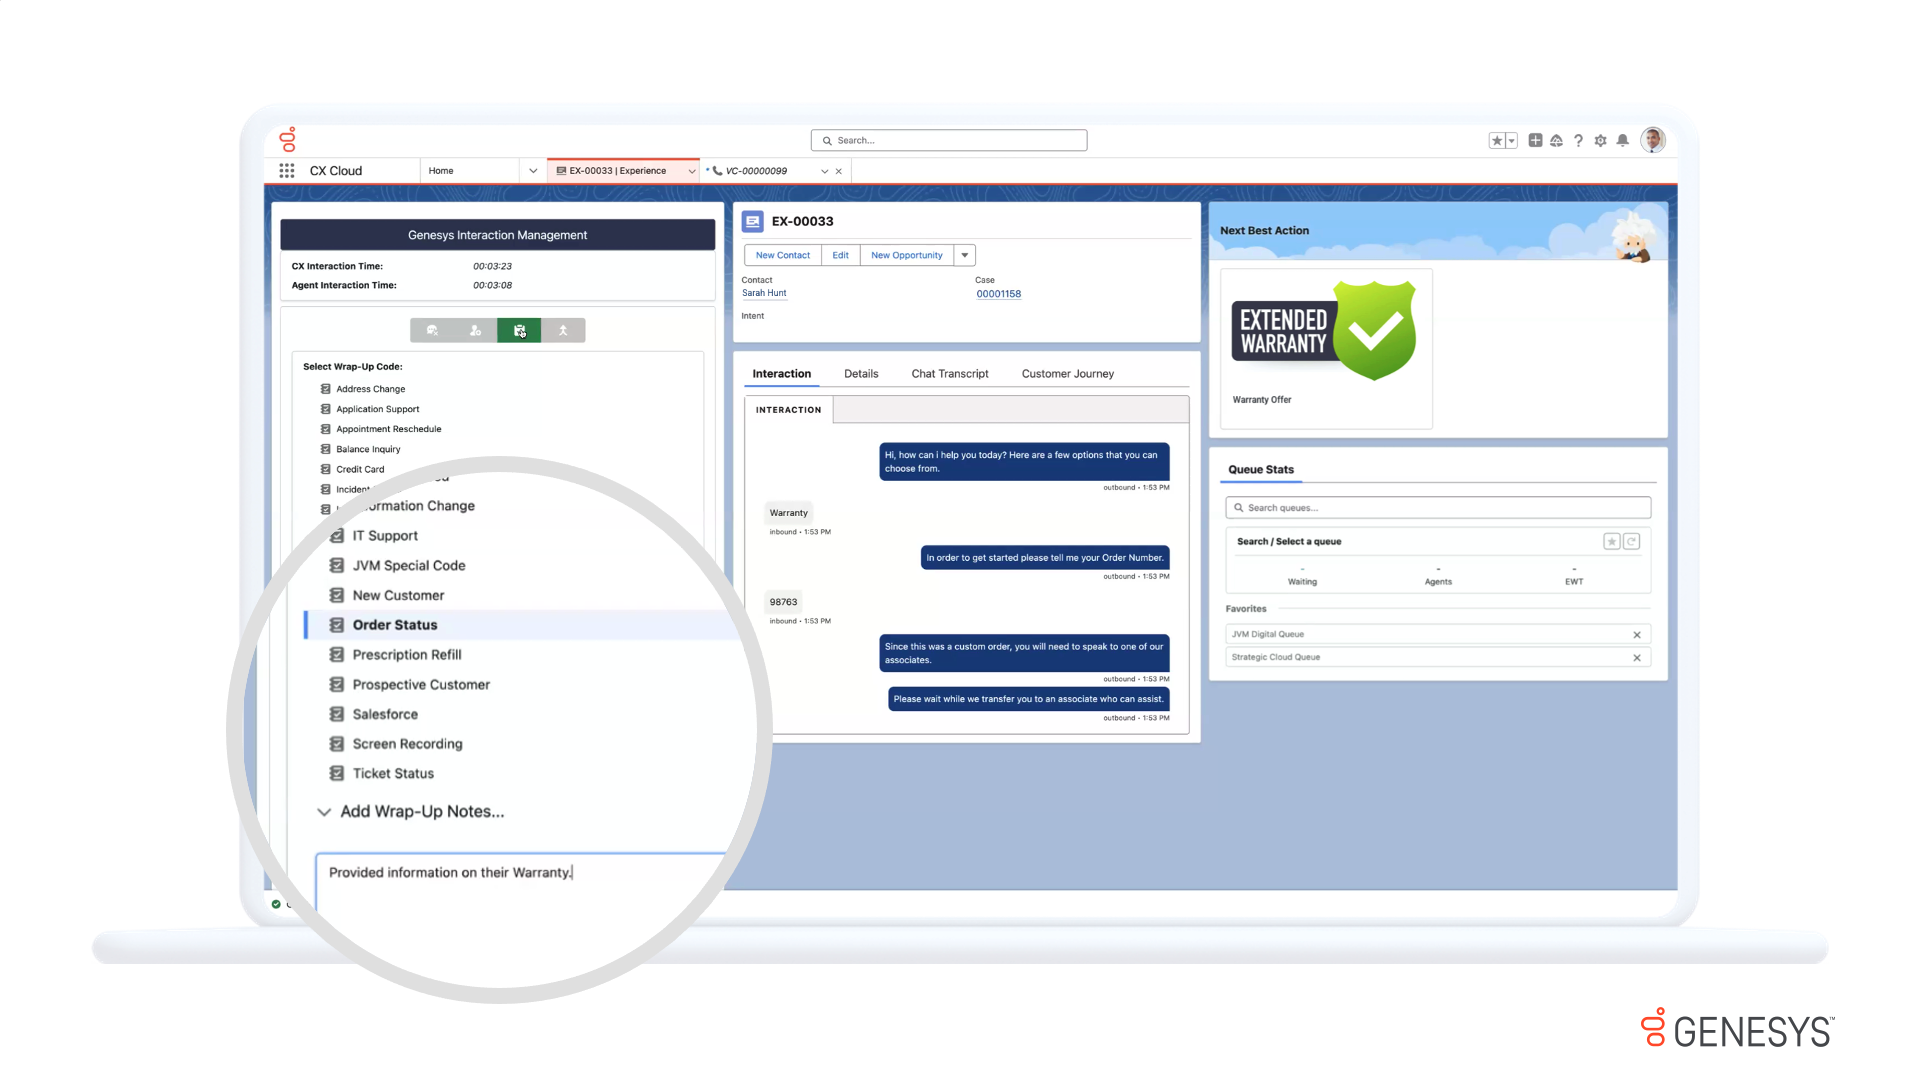The height and width of the screenshot is (1080, 1920).
Task: Collapse the Add Wrap-Up Notes section
Action: click(x=324, y=812)
